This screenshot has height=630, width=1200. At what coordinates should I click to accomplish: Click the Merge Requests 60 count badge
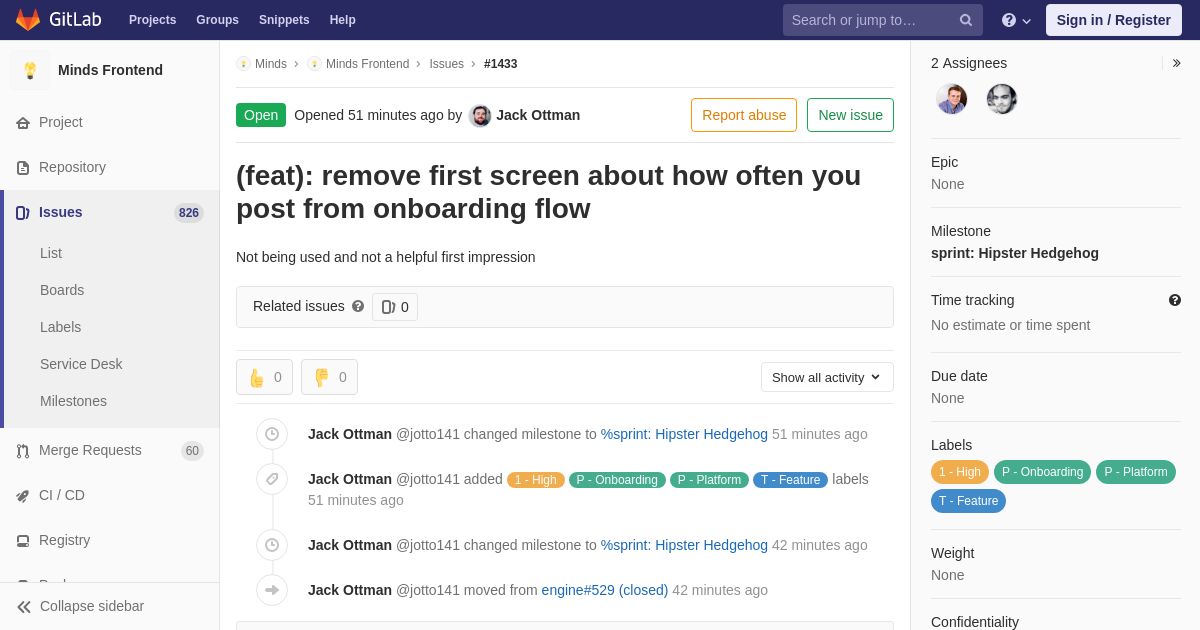pos(192,451)
